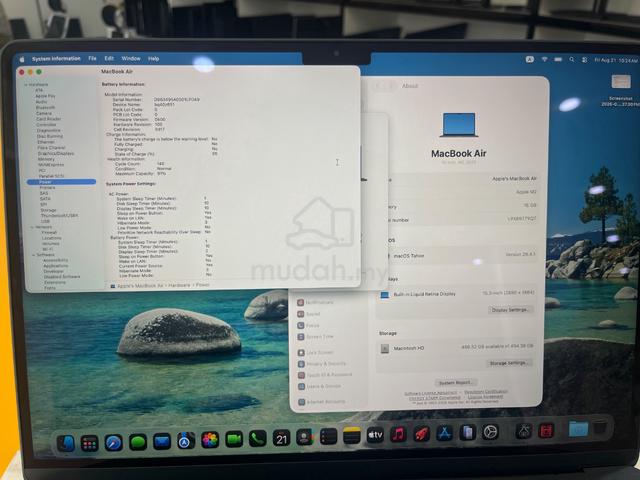Open System Settings from the Dock
This screenshot has width=640, height=480.
490,432
